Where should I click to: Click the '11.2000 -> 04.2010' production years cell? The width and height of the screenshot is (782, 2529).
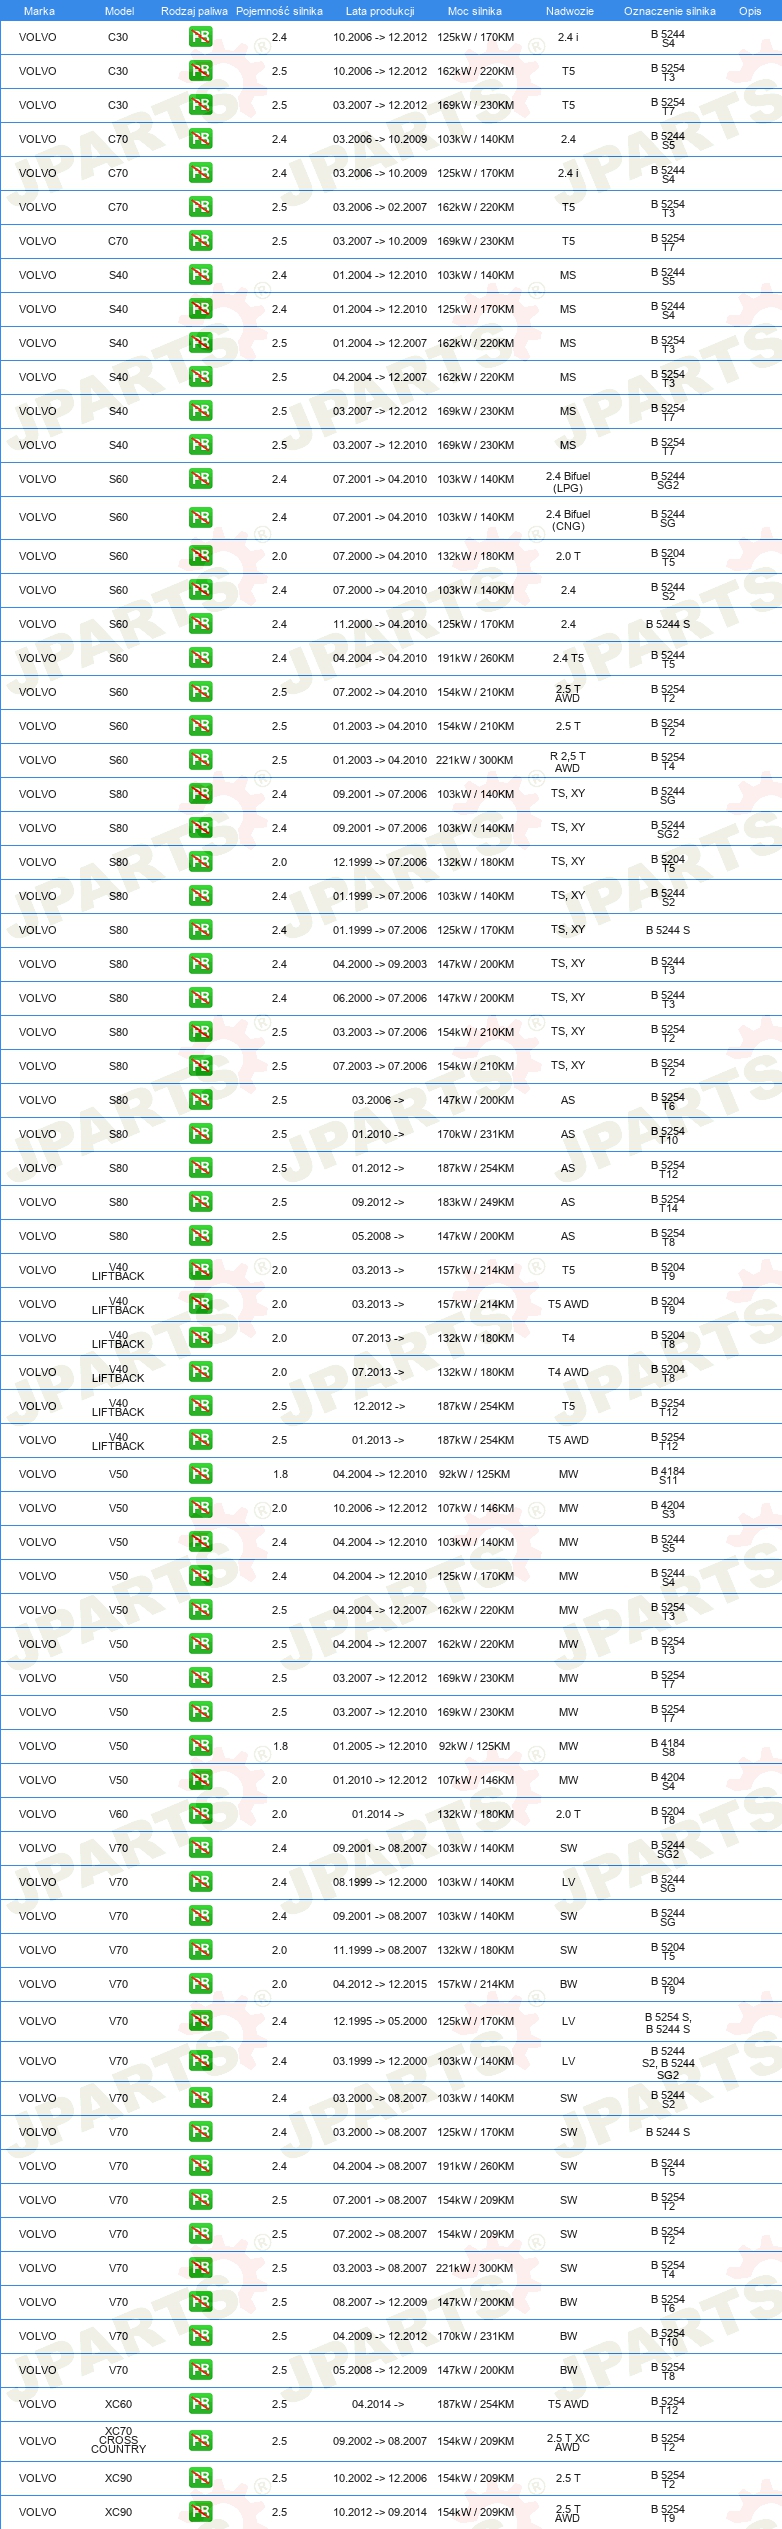point(380,624)
